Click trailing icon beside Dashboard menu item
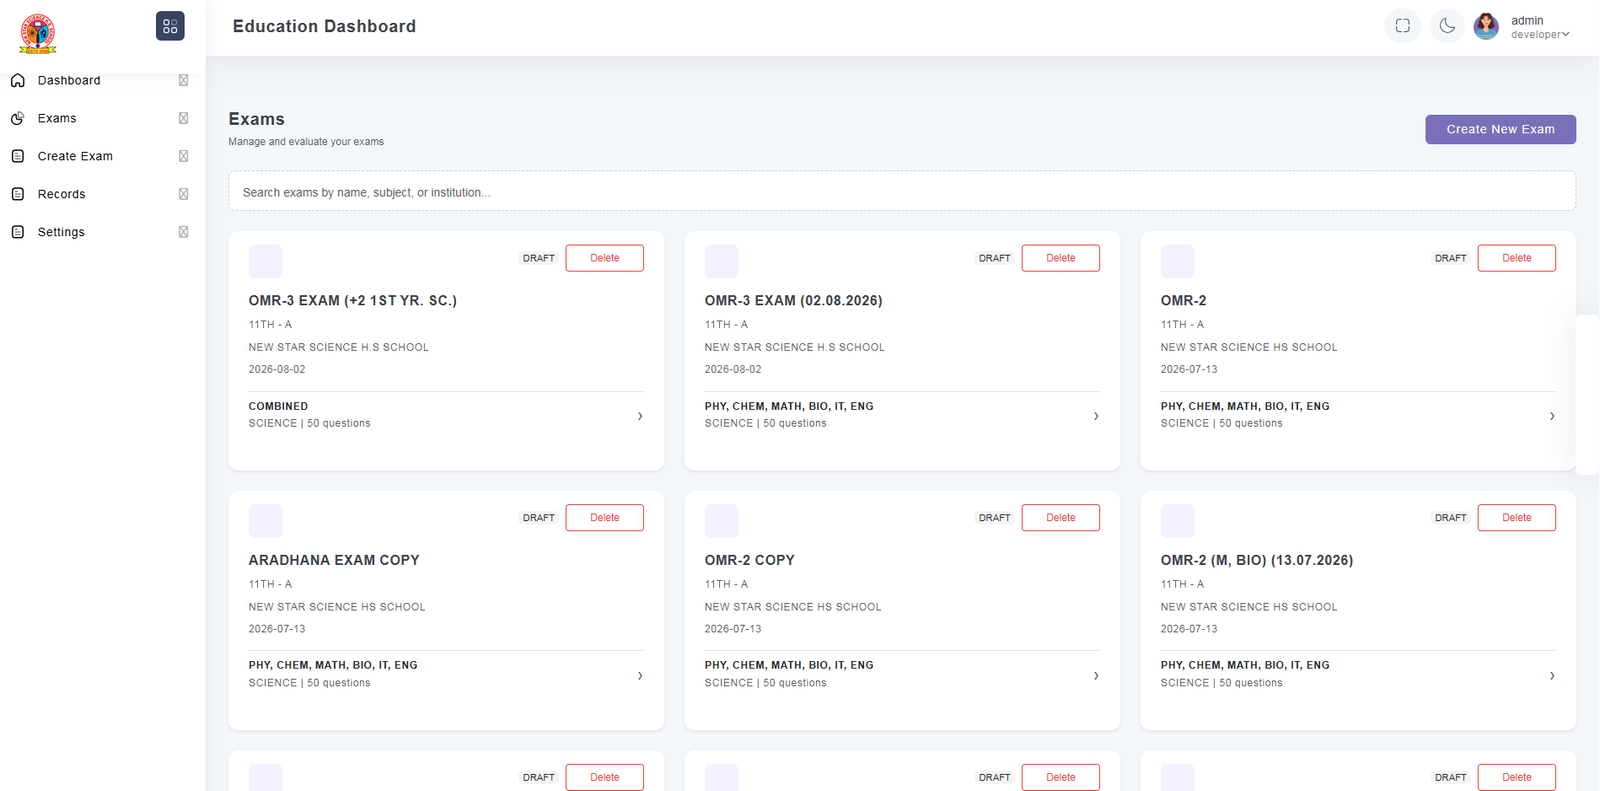The height and width of the screenshot is (791, 1600). coord(183,80)
